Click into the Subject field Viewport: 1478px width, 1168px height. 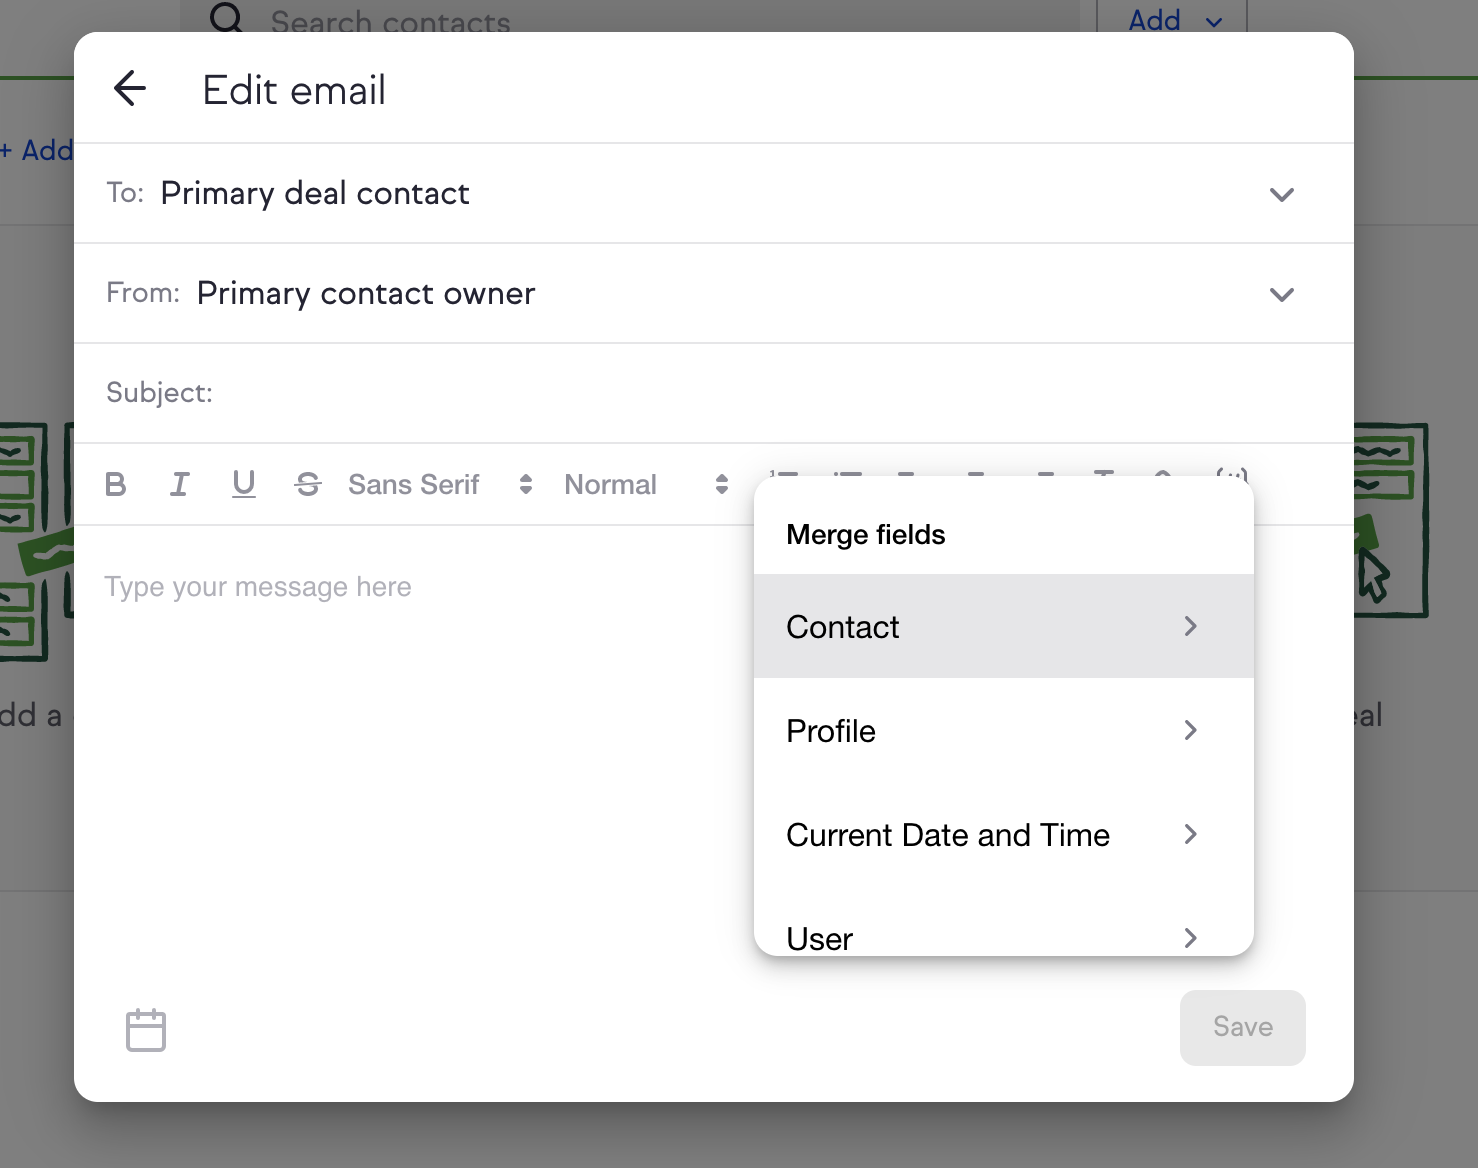click(x=714, y=393)
